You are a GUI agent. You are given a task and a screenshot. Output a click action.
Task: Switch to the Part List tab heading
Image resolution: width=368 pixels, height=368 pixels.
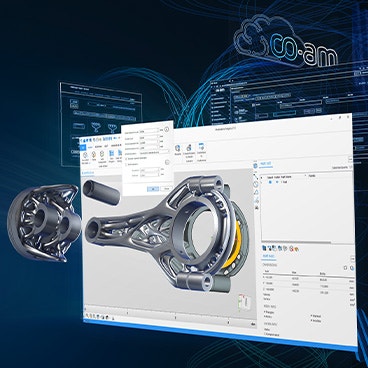[265, 164]
